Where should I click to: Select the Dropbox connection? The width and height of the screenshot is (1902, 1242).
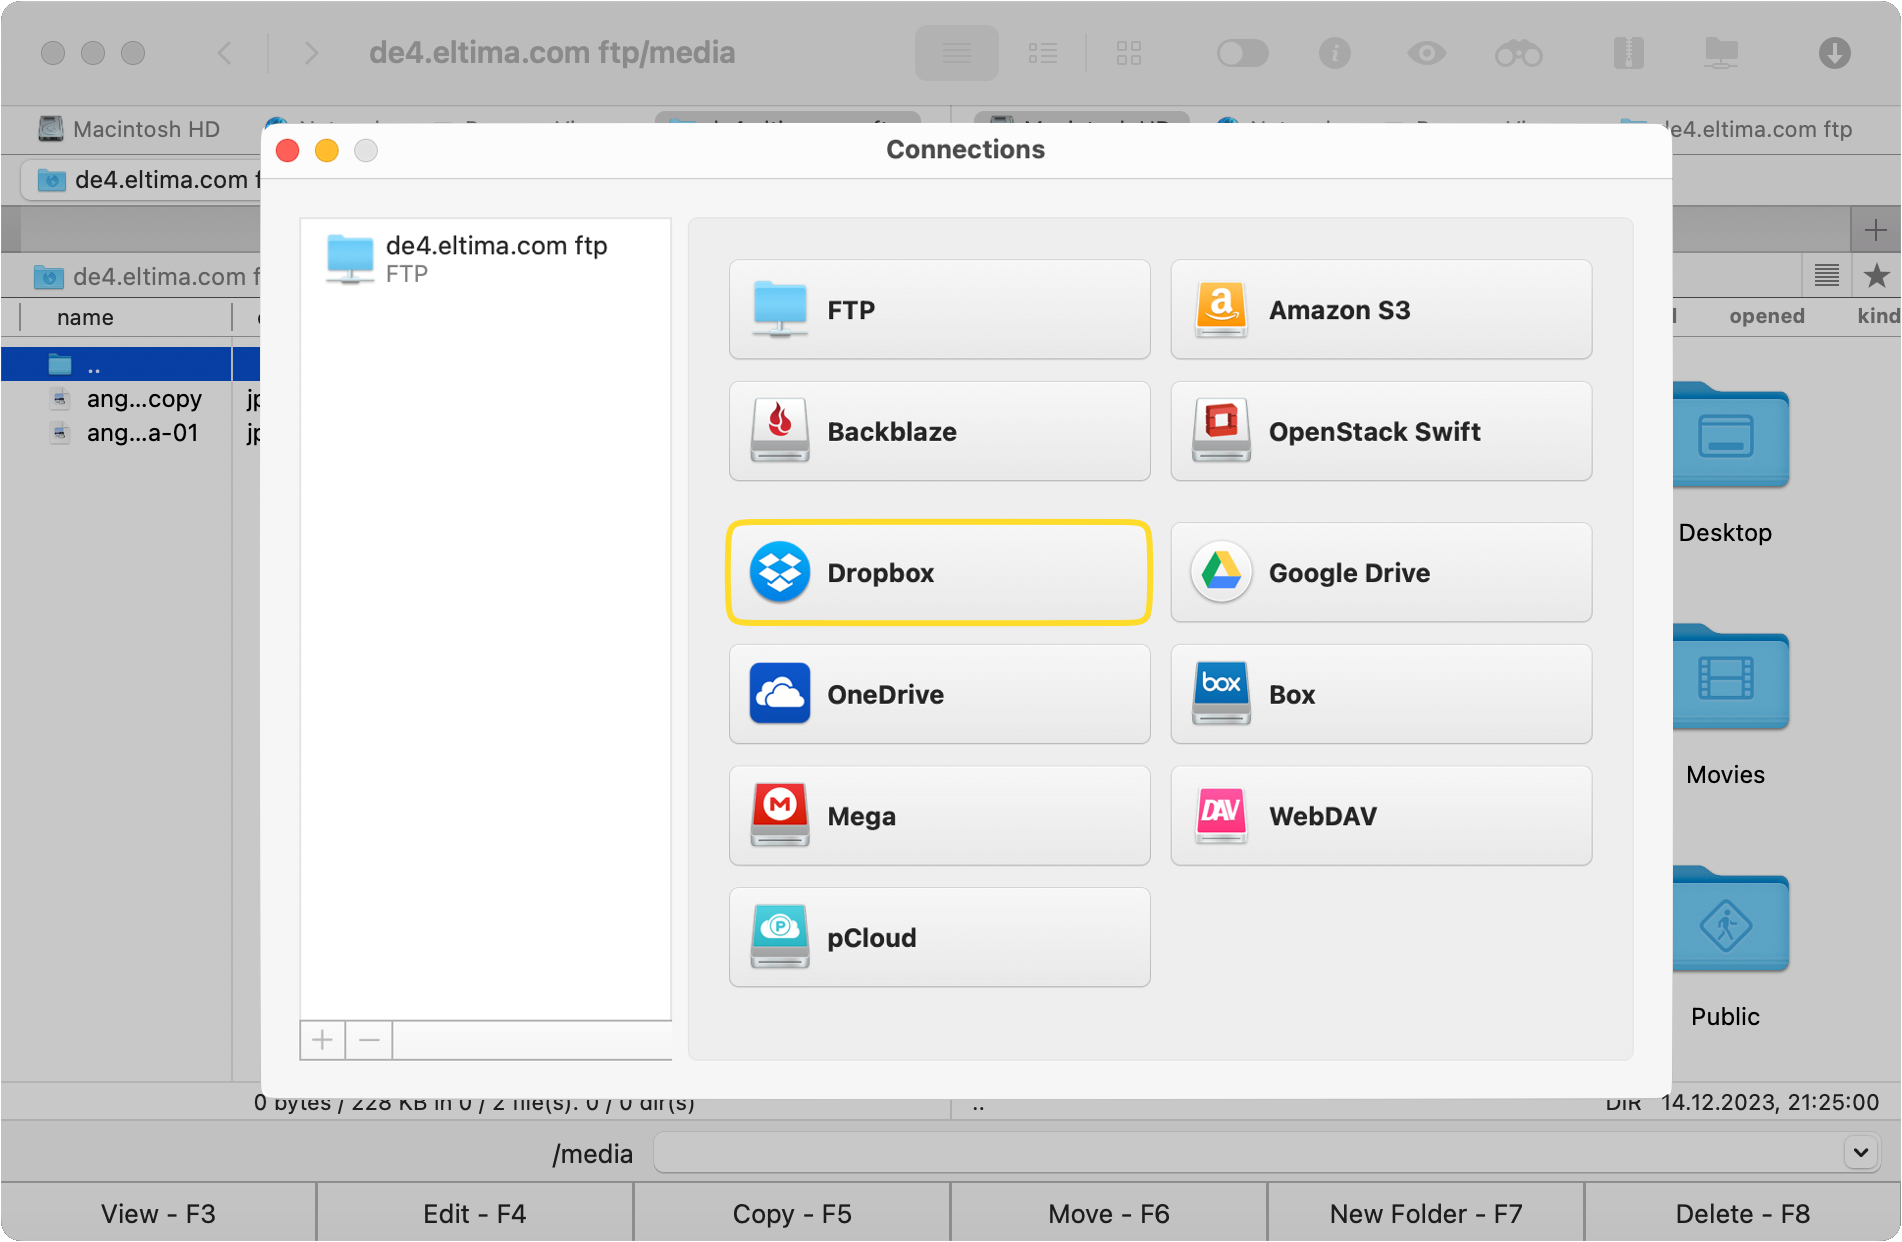(938, 572)
